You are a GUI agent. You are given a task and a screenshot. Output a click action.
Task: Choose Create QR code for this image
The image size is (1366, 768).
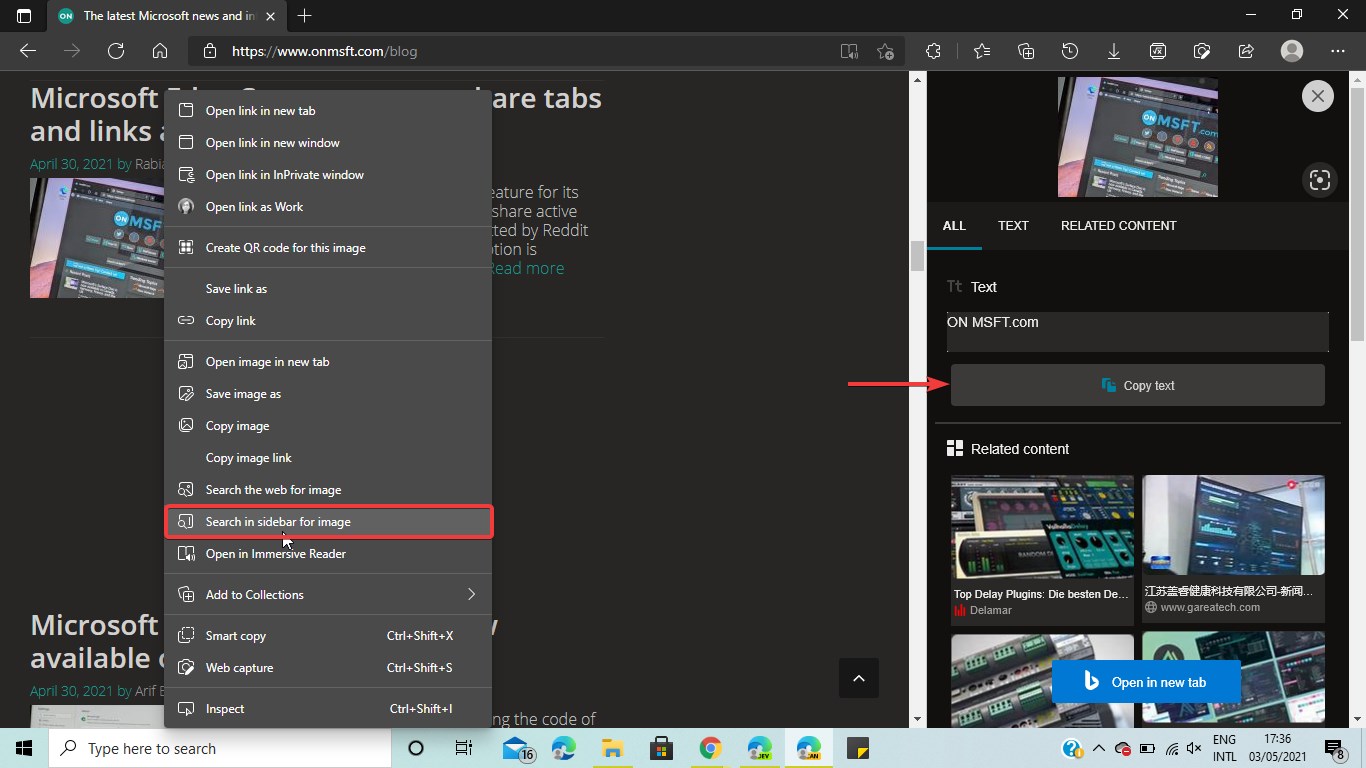[328, 248]
